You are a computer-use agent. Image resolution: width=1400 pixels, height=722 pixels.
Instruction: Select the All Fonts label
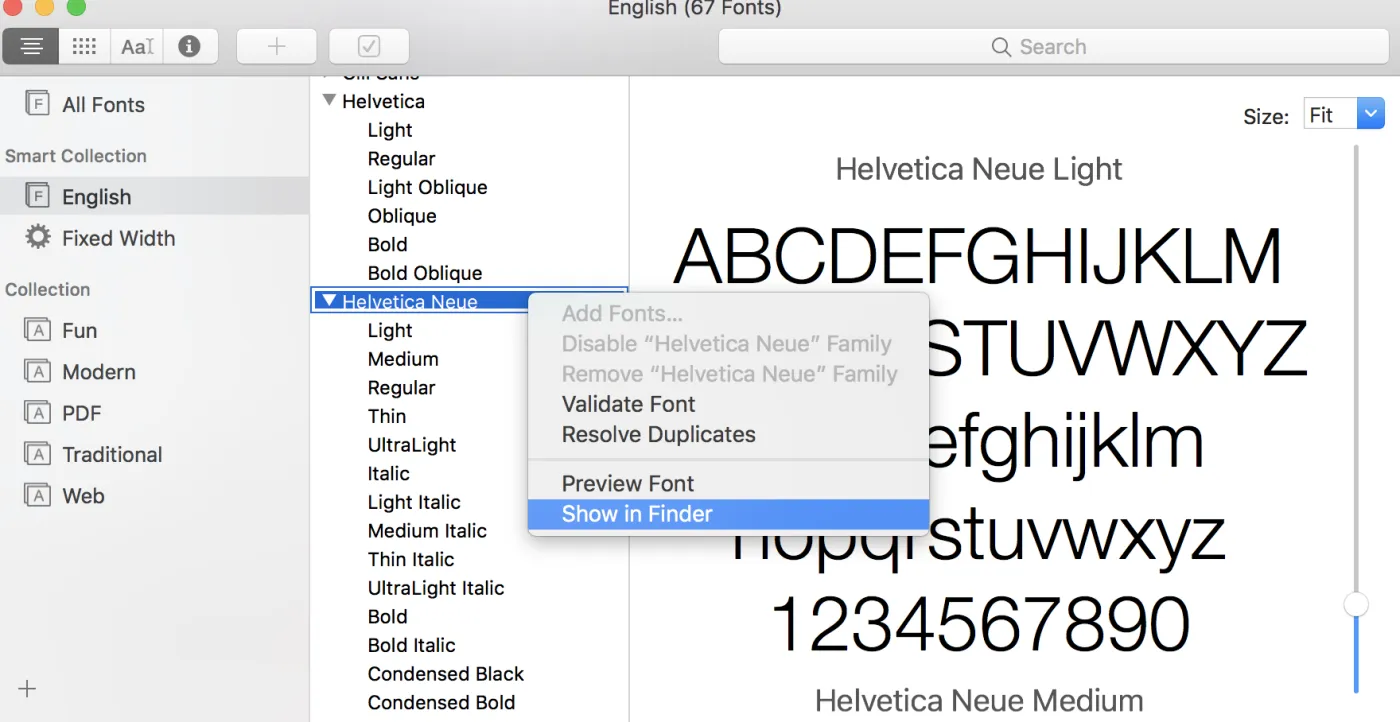(x=103, y=104)
